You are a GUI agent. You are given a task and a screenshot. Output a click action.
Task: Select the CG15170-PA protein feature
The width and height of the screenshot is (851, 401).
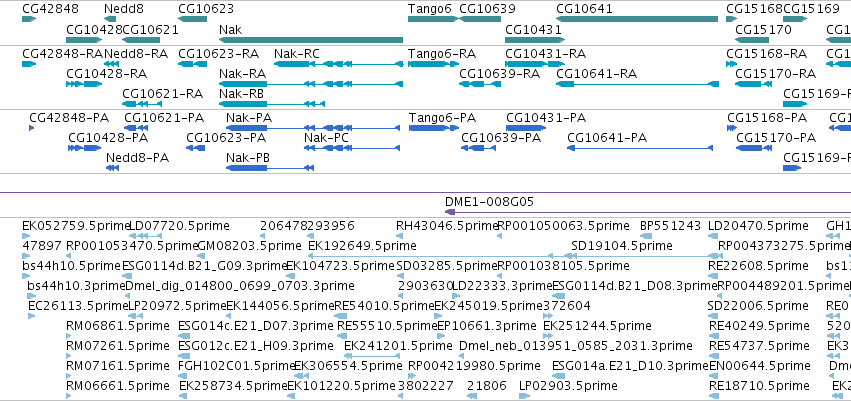[753, 148]
